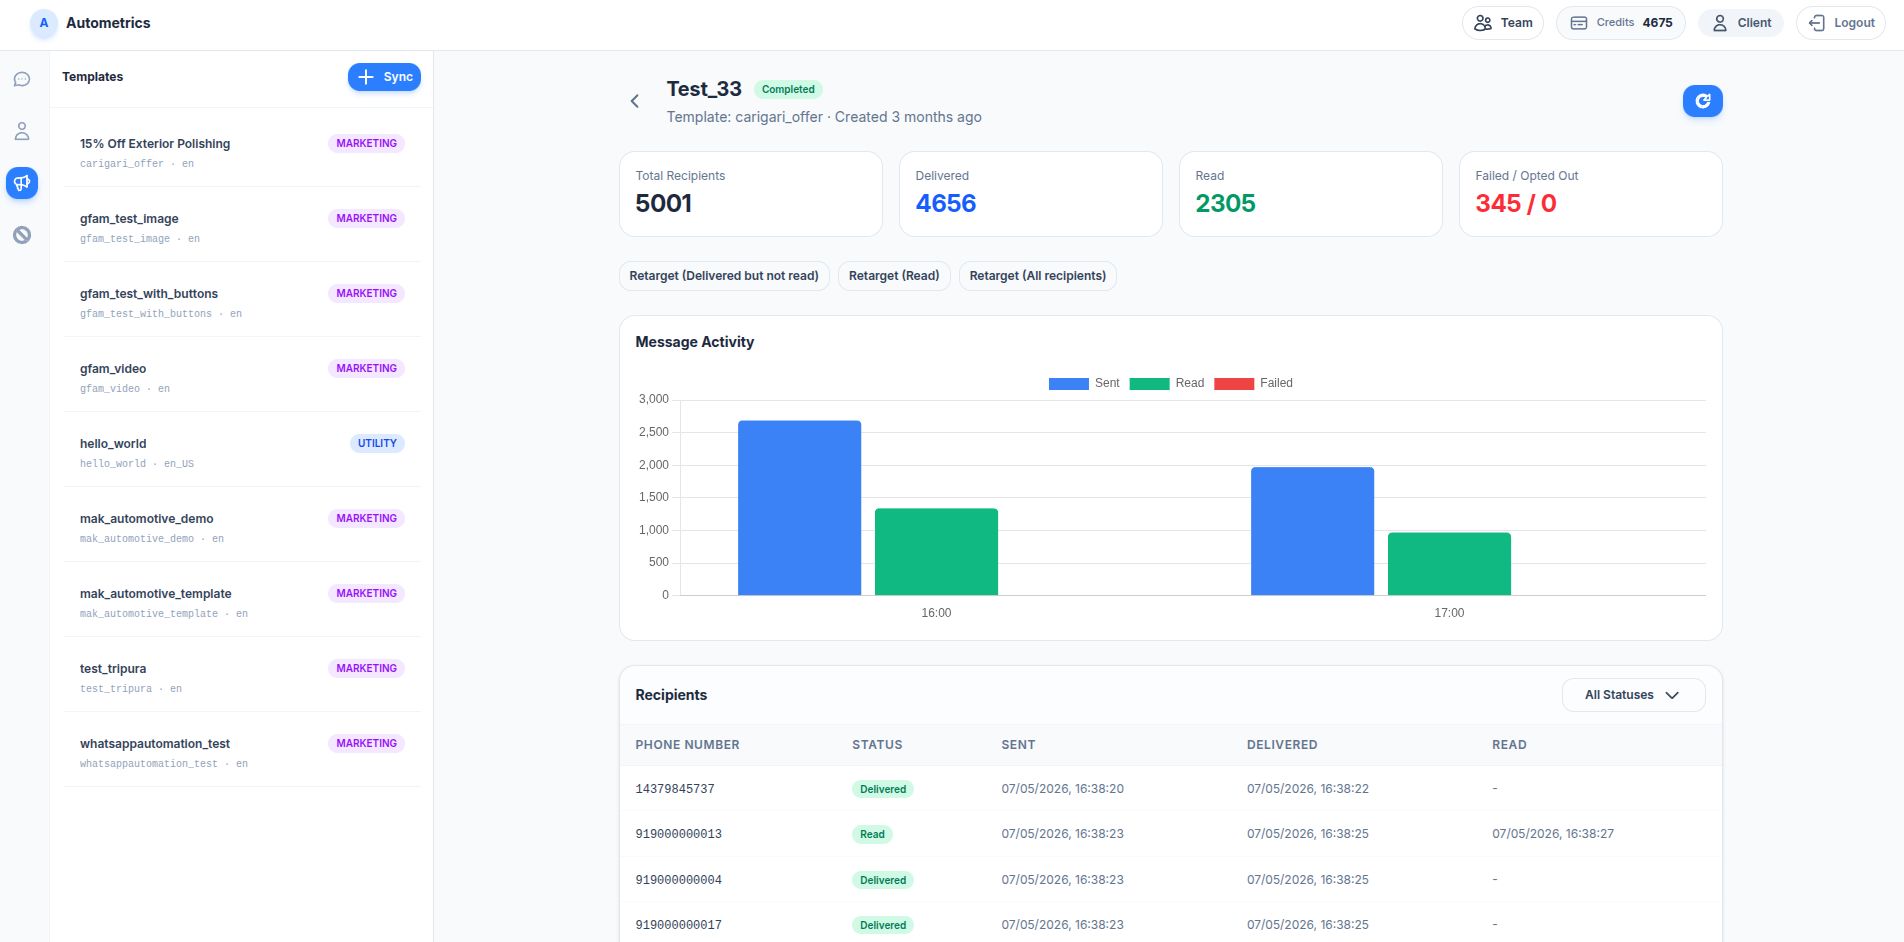Click the STATUS column header

[877, 745]
